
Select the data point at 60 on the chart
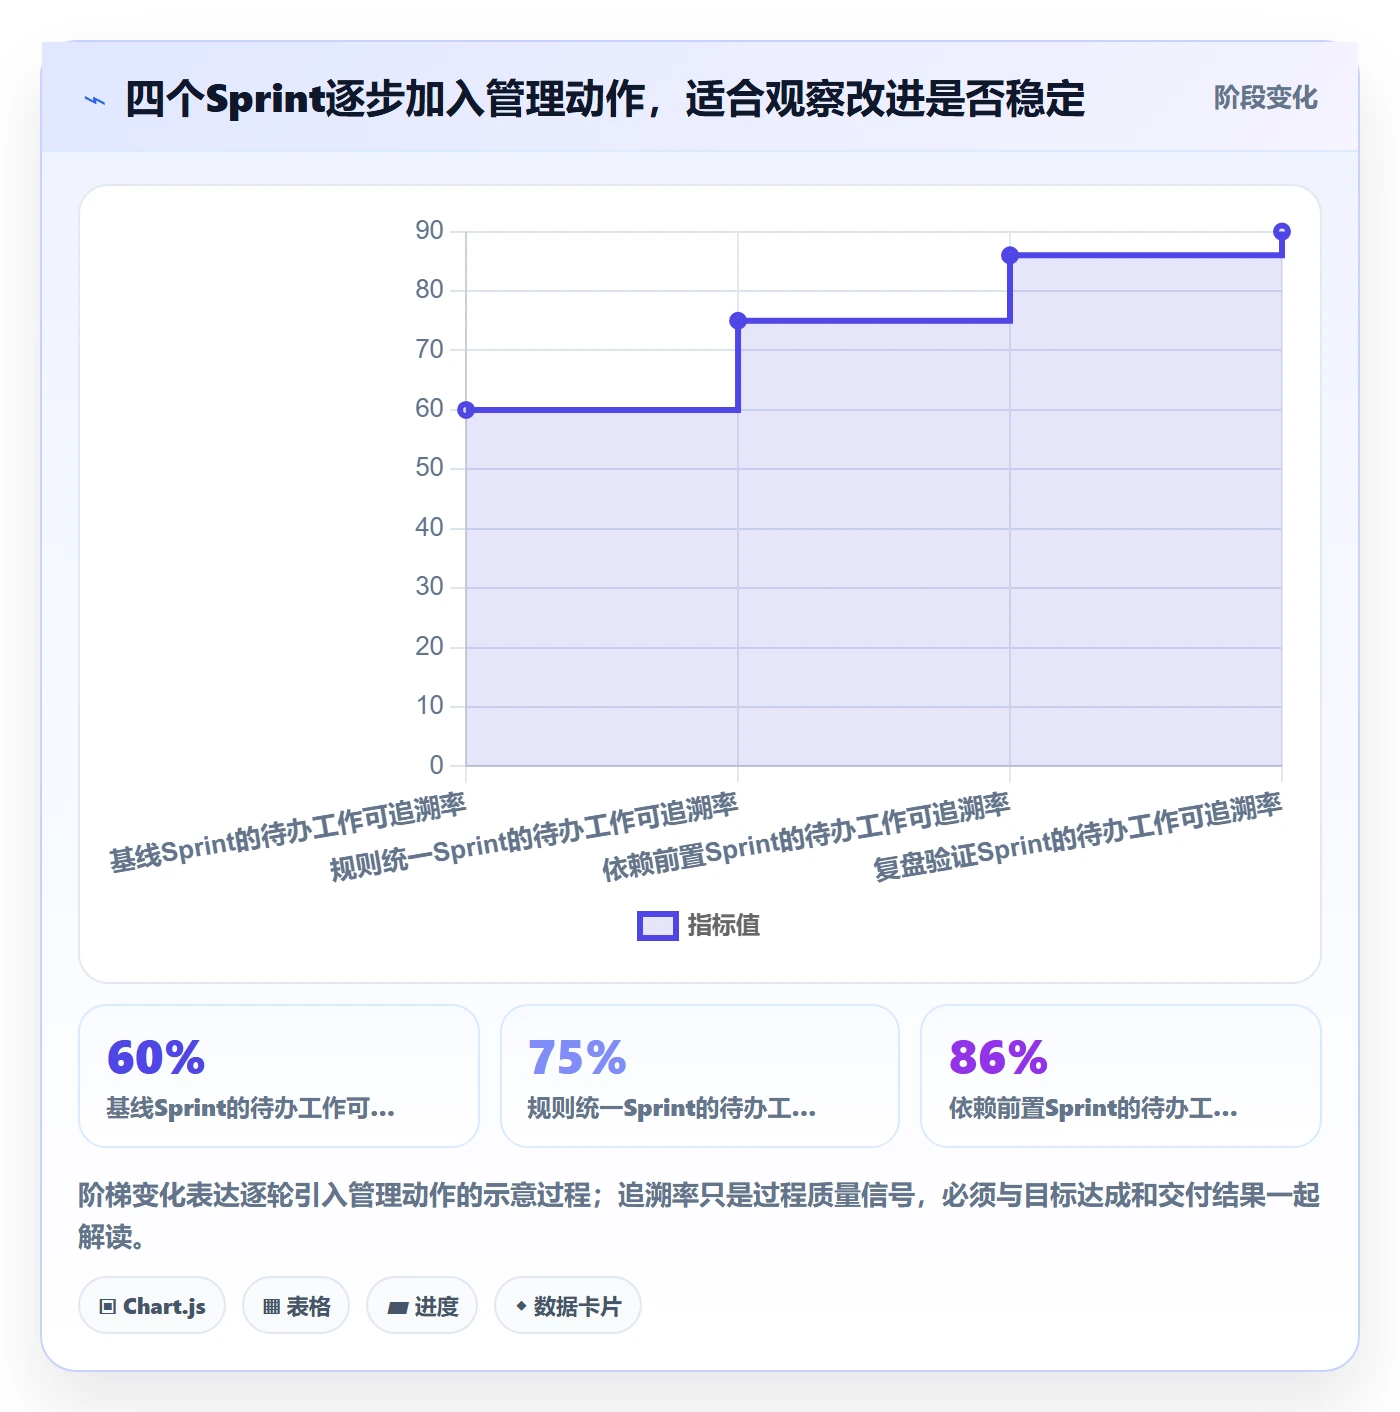click(466, 410)
